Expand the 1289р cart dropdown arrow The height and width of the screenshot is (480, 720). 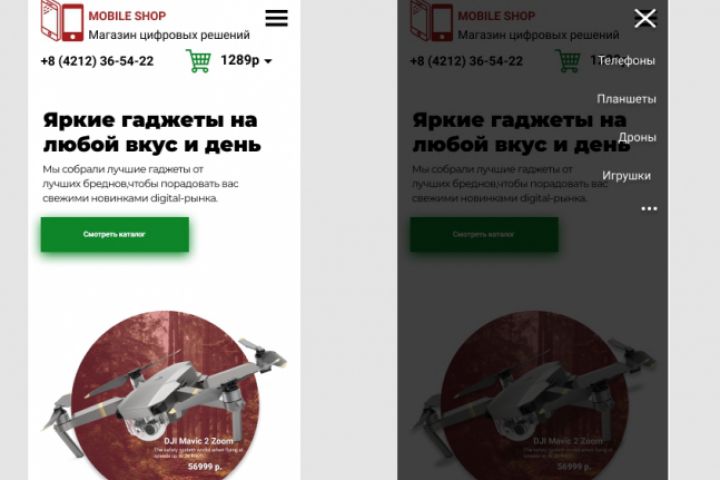pos(268,61)
